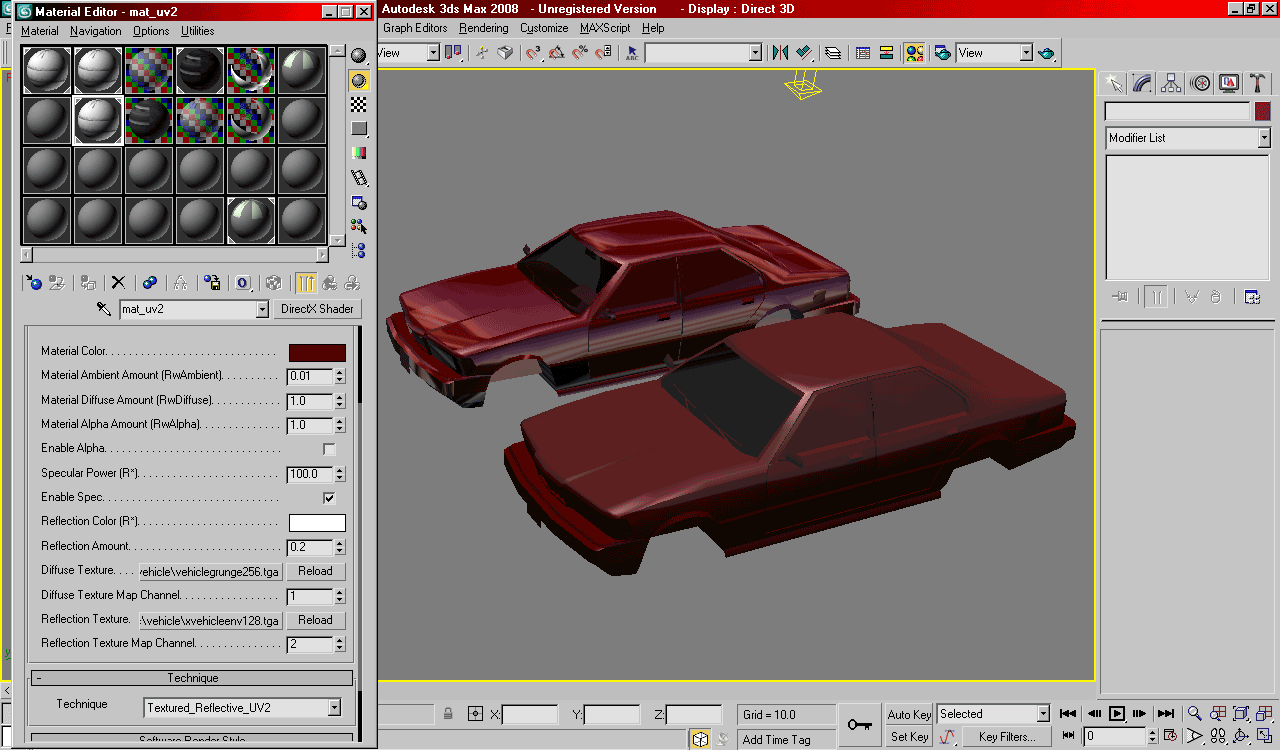Screen dimensions: 1280x750
Task: Open the Utilities hammer panel tab
Action: click(x=1258, y=84)
